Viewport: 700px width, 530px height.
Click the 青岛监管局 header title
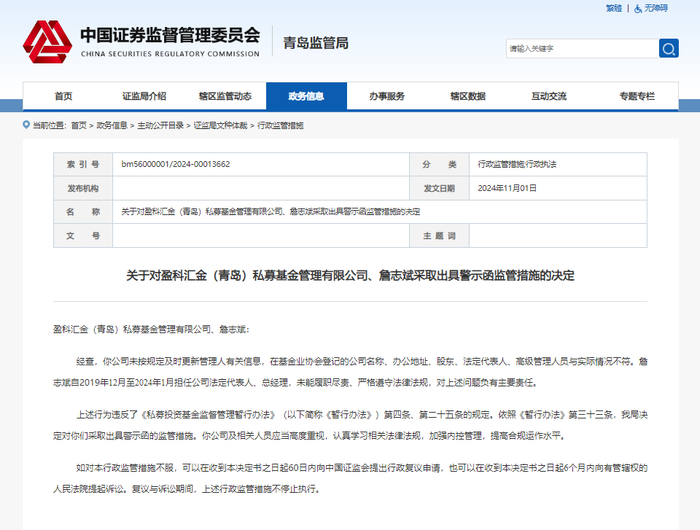pos(315,43)
